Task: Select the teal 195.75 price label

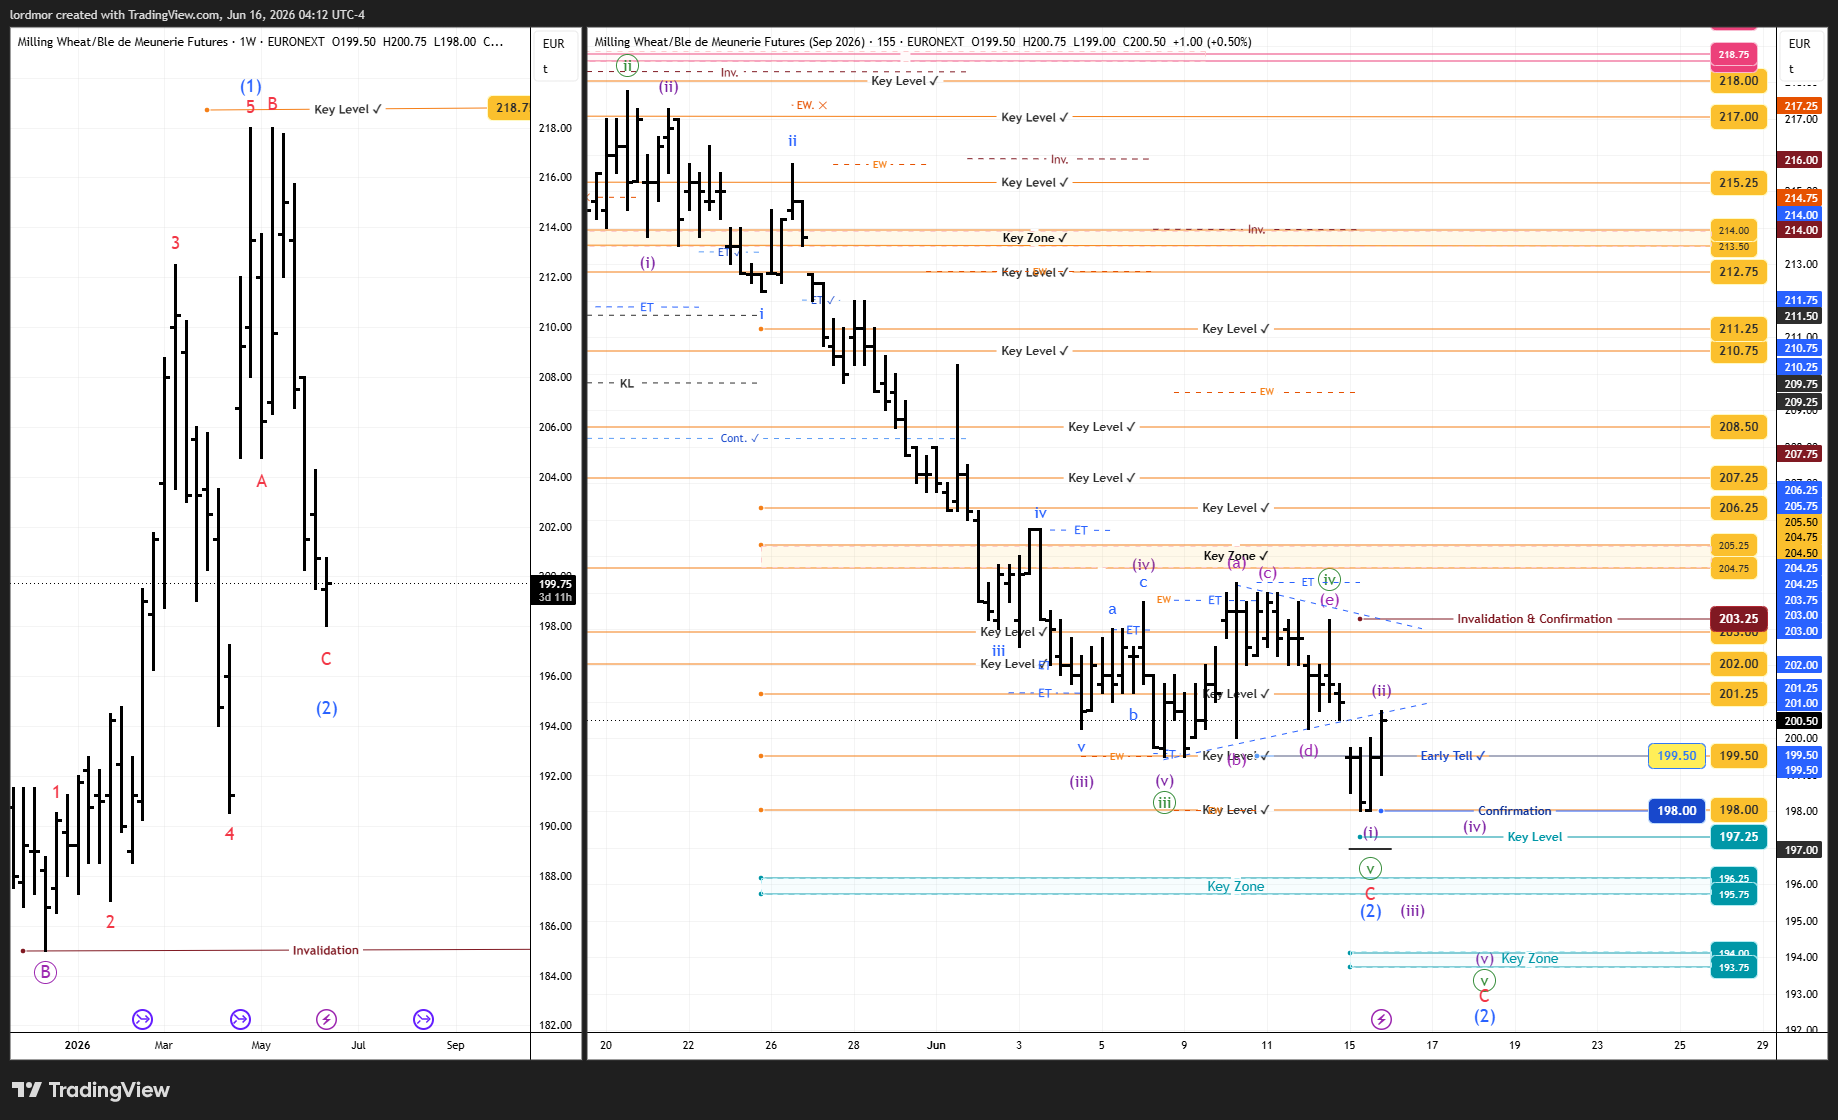Action: tap(1734, 895)
